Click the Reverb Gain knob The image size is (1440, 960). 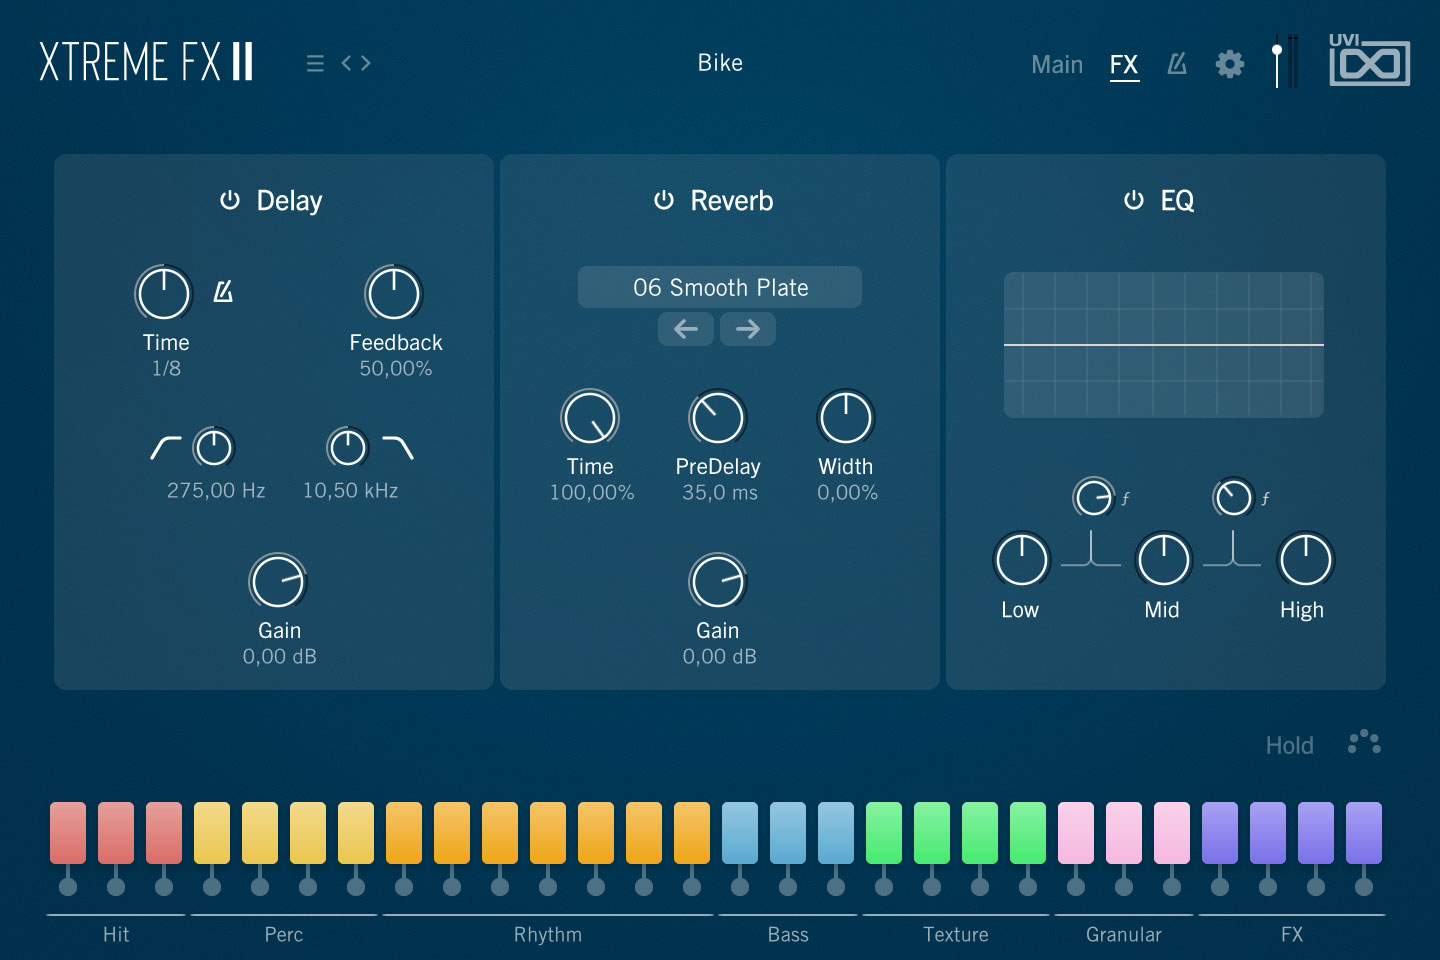(718, 582)
